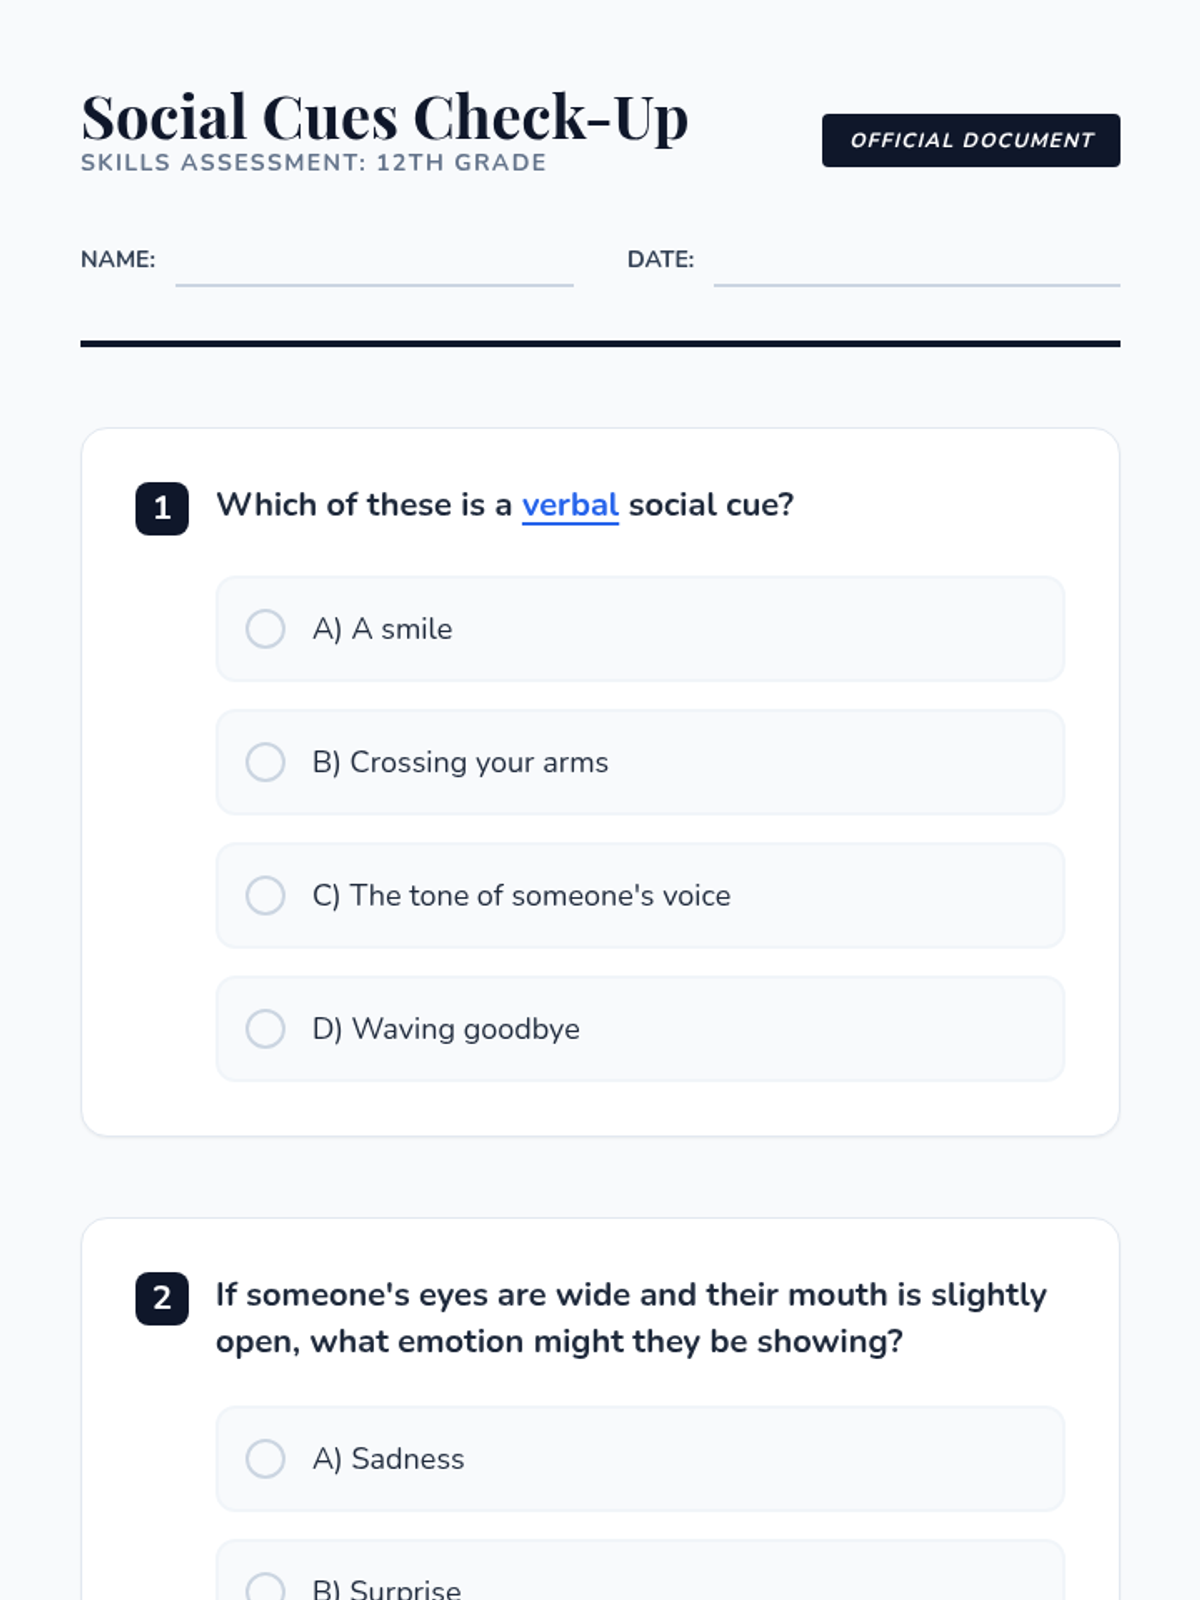
Task: Click the question 2 prompt text
Action: point(630,1317)
